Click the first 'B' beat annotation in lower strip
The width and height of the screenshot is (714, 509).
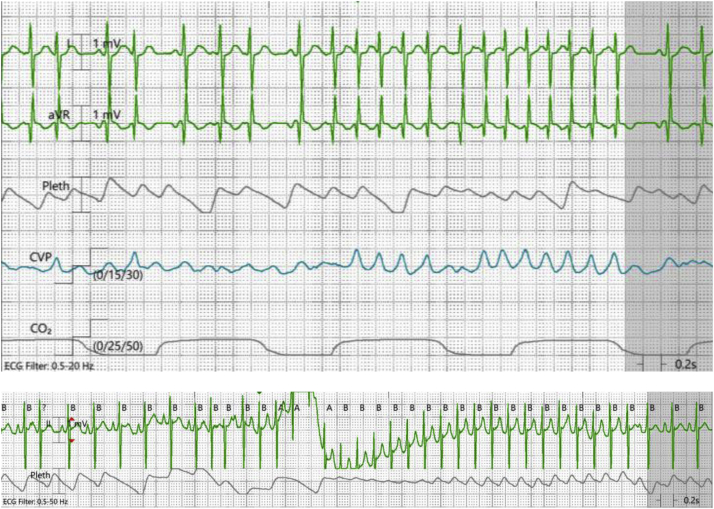coord(6,408)
